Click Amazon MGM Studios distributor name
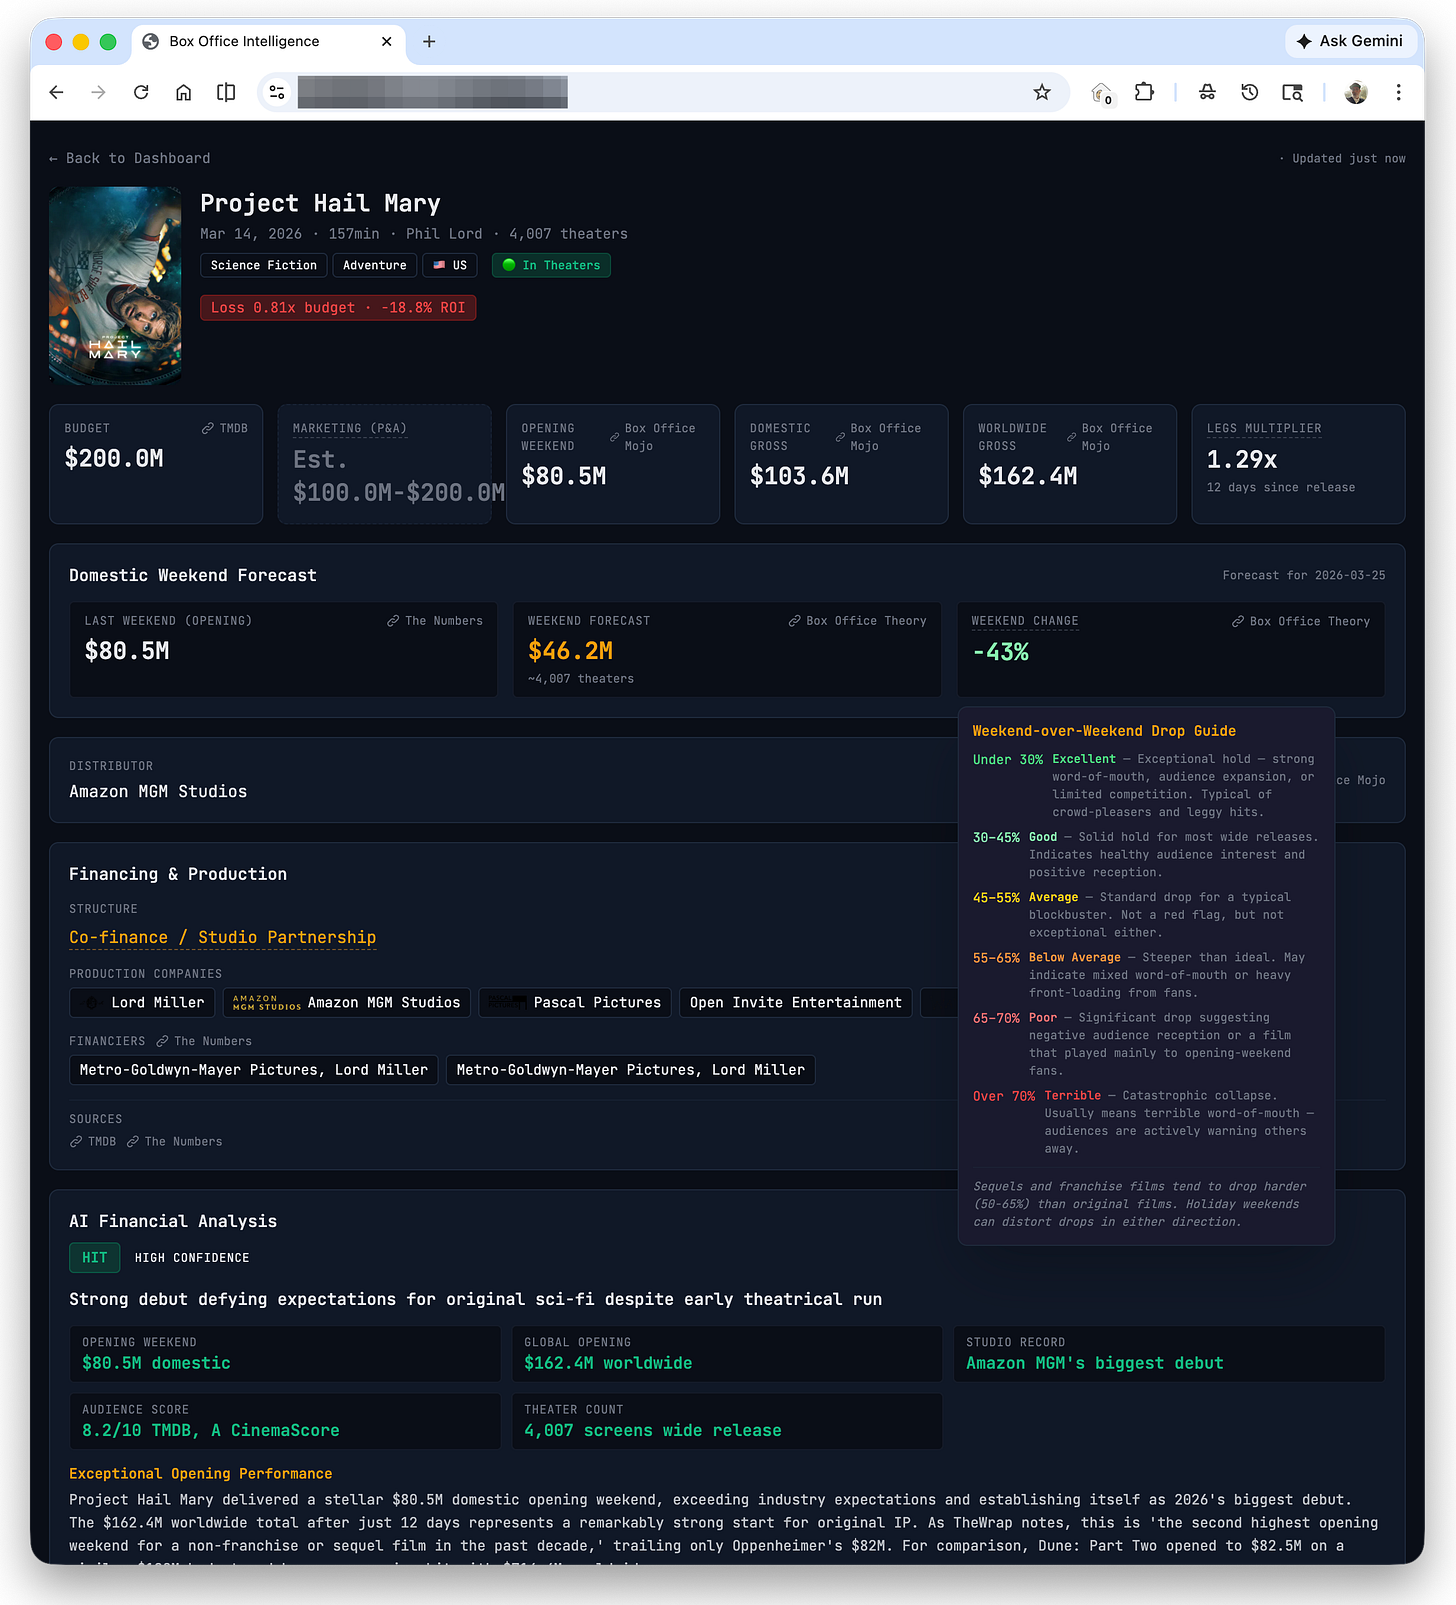The width and height of the screenshot is (1456, 1605). (x=158, y=791)
